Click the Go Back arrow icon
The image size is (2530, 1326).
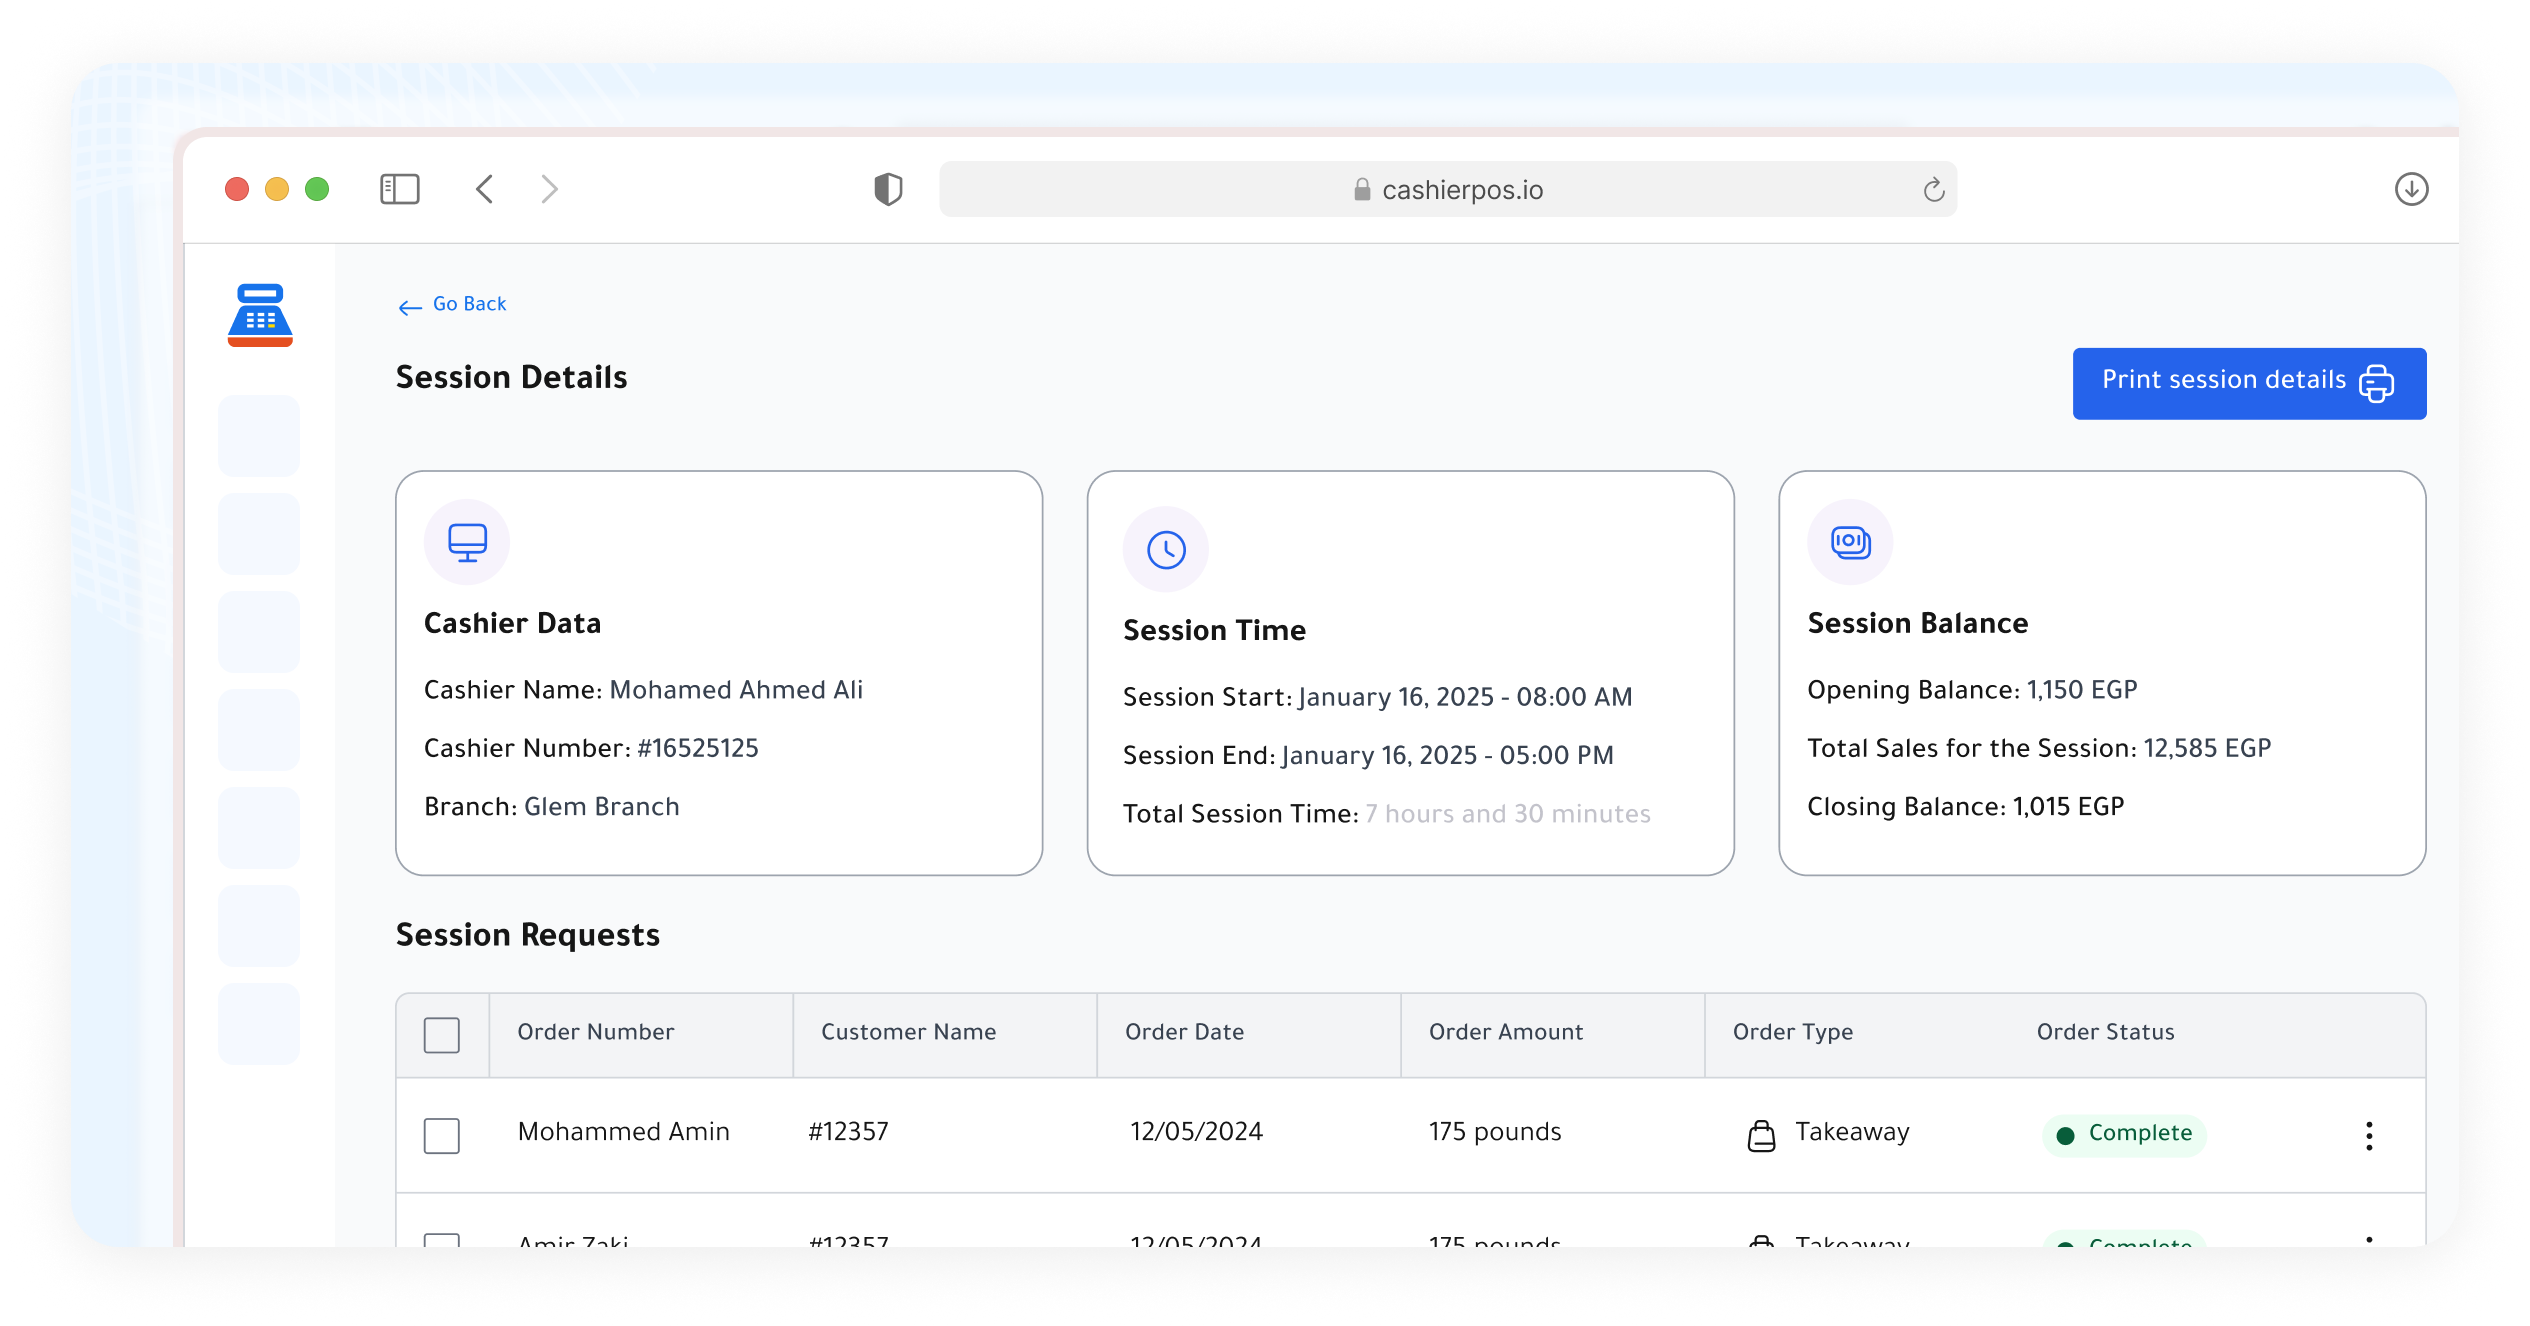pyautogui.click(x=410, y=307)
